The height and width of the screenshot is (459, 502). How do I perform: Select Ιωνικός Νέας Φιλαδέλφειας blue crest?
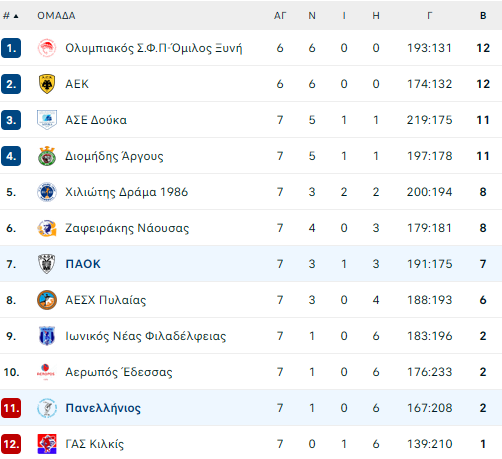pos(47,336)
